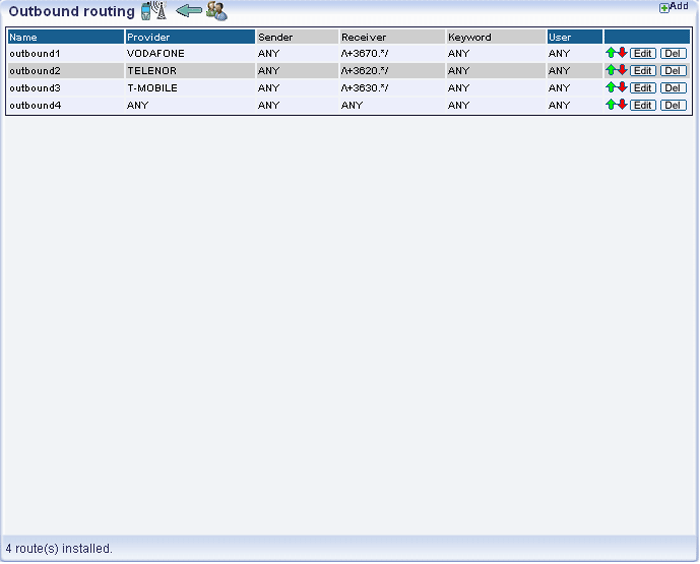Move outbound2 route down with red arrow
Viewport: 700px width, 564px height.
pos(622,70)
